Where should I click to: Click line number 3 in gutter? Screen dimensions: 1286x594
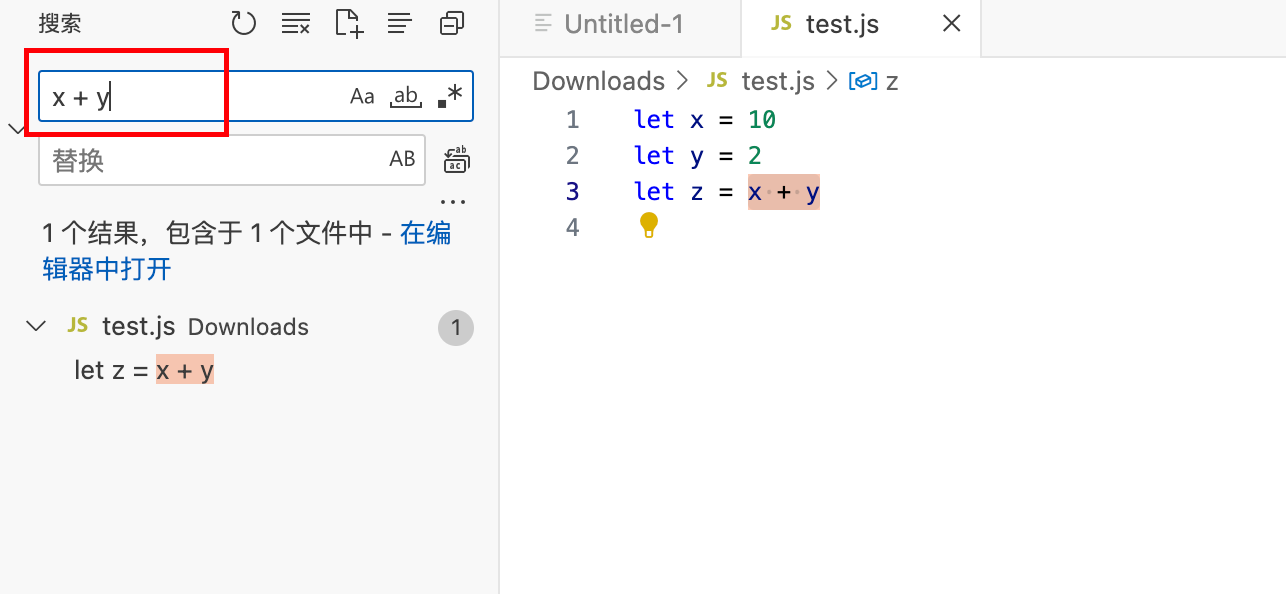tap(572, 191)
